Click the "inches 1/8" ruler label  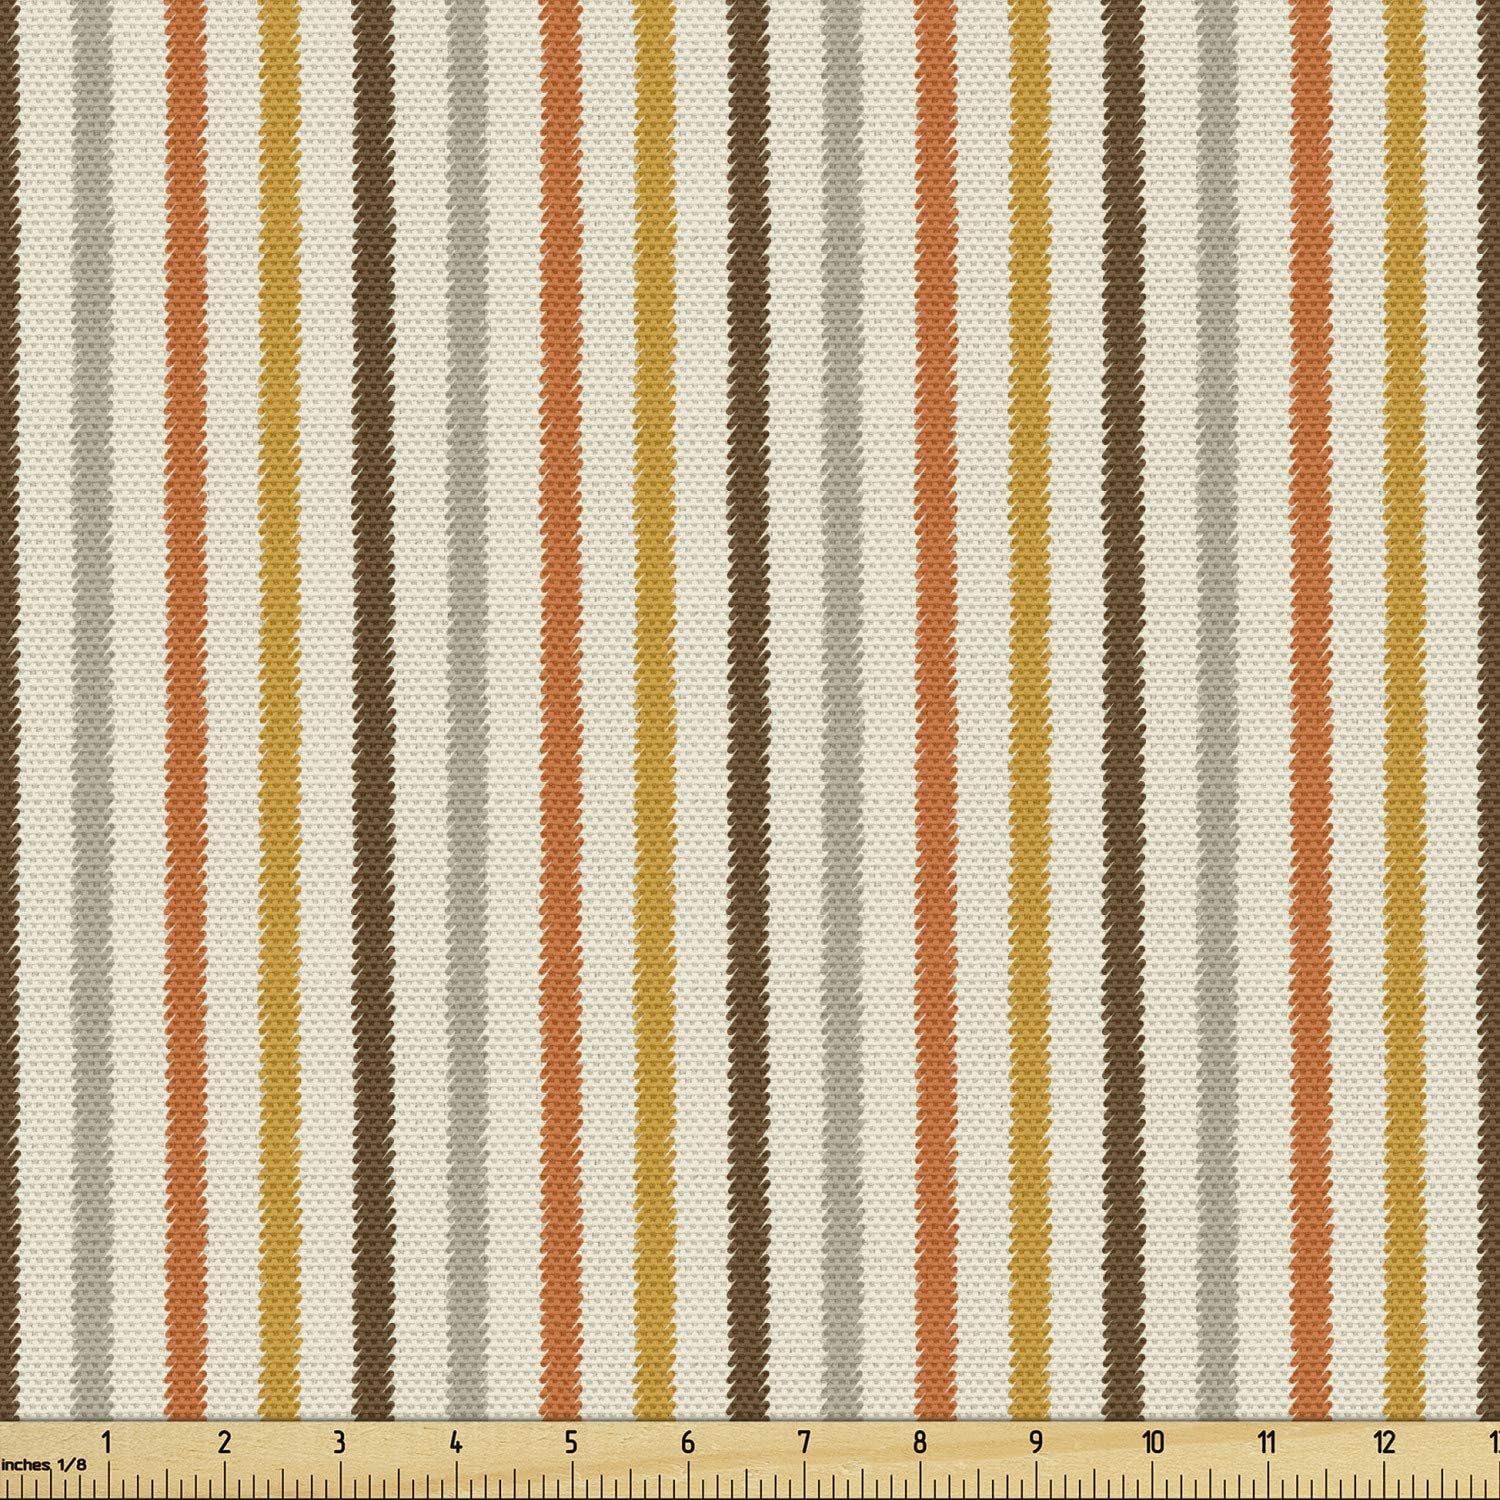tap(44, 1464)
